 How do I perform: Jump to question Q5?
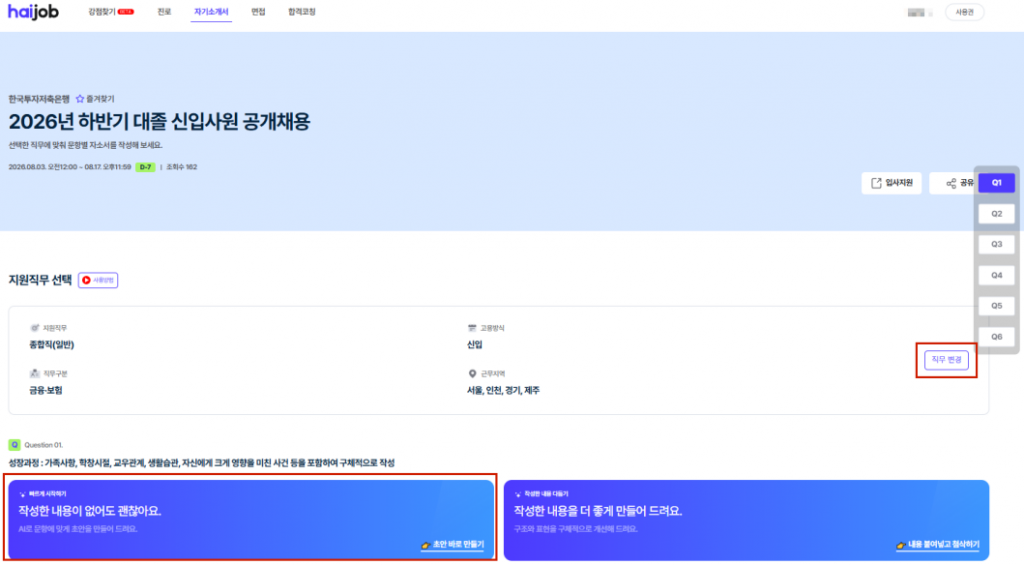point(997,306)
